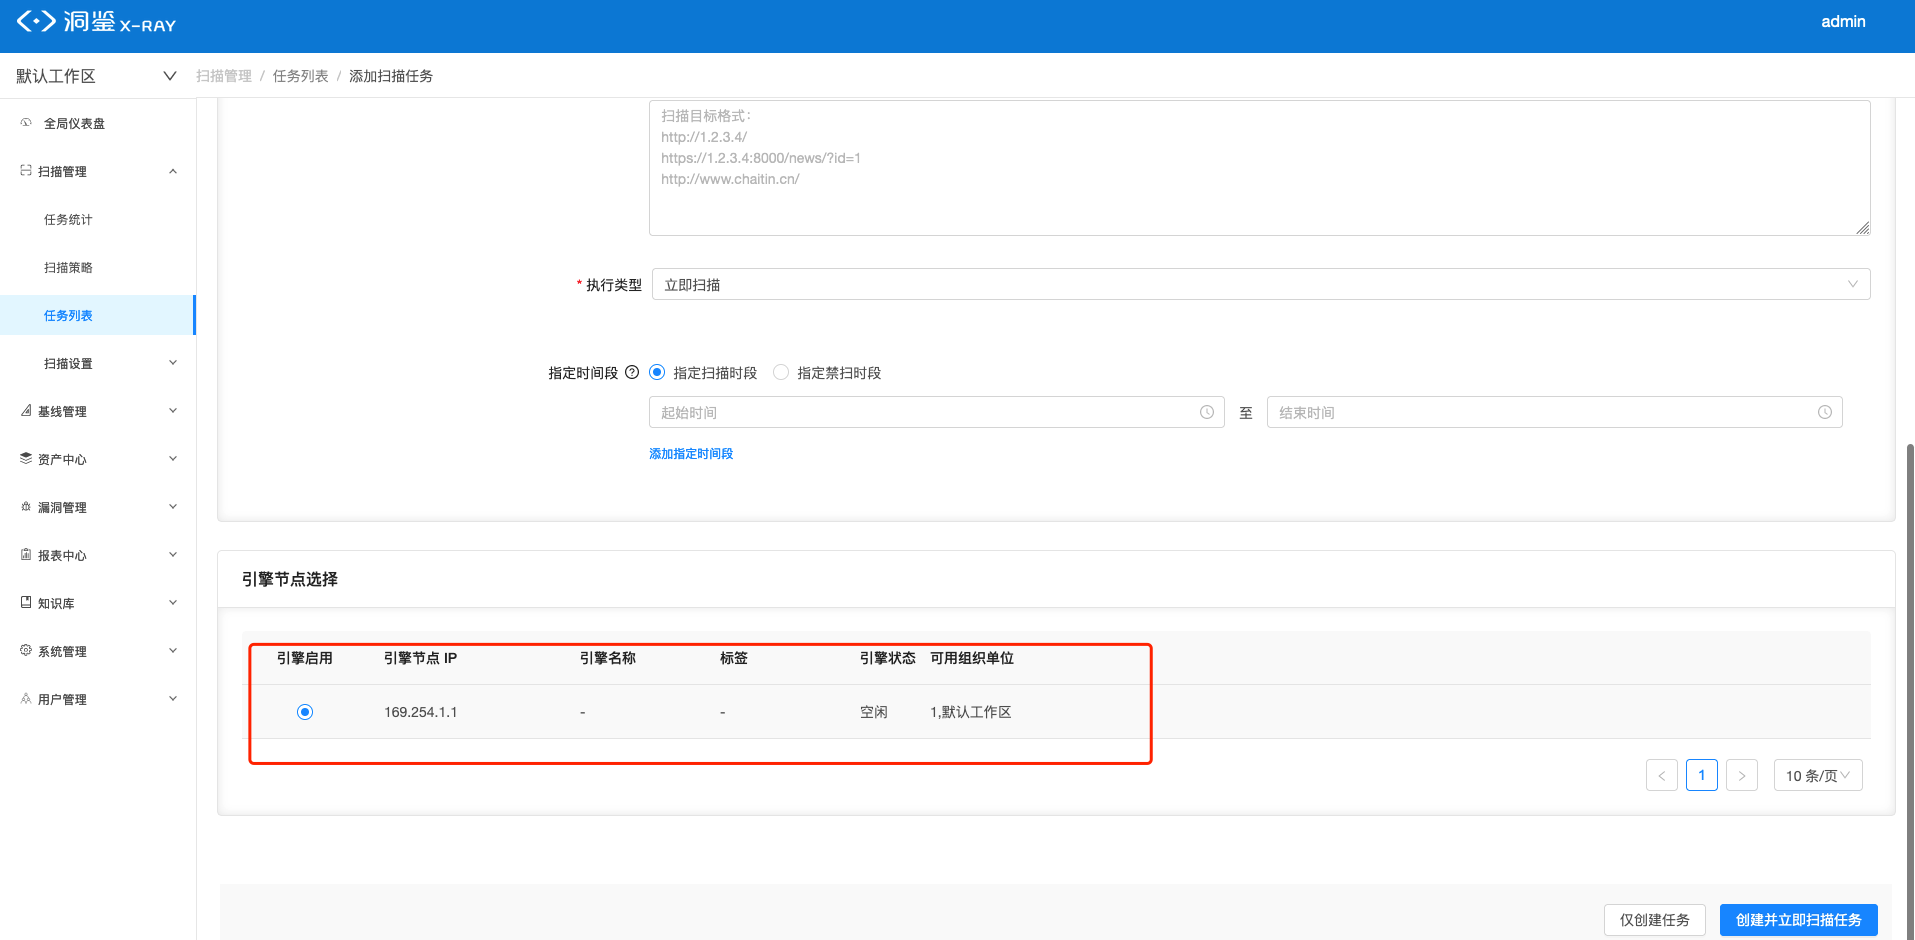Click the 创建并立即扫描任务 button
This screenshot has height=940, width=1915.
[x=1799, y=920]
